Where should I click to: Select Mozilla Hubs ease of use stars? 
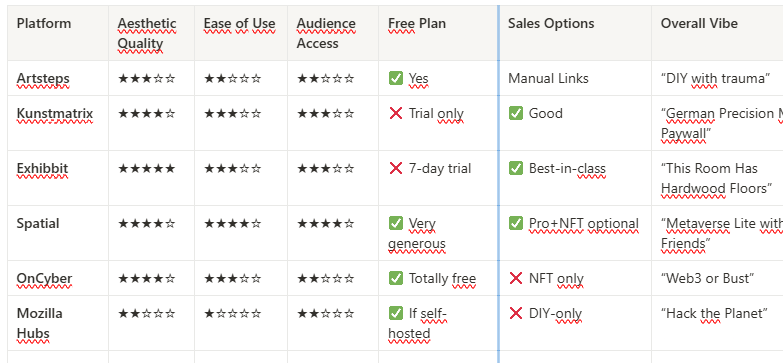tap(232, 313)
